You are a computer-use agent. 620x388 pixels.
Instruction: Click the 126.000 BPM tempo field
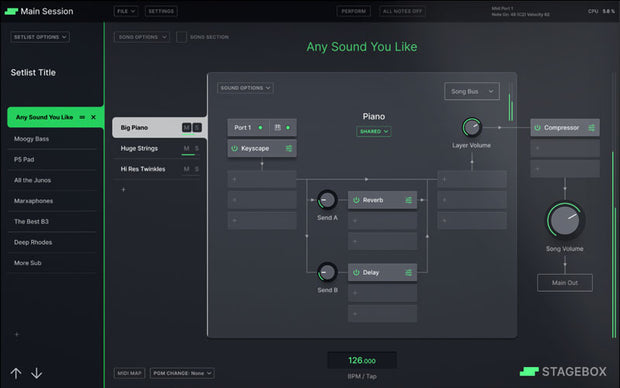point(362,360)
